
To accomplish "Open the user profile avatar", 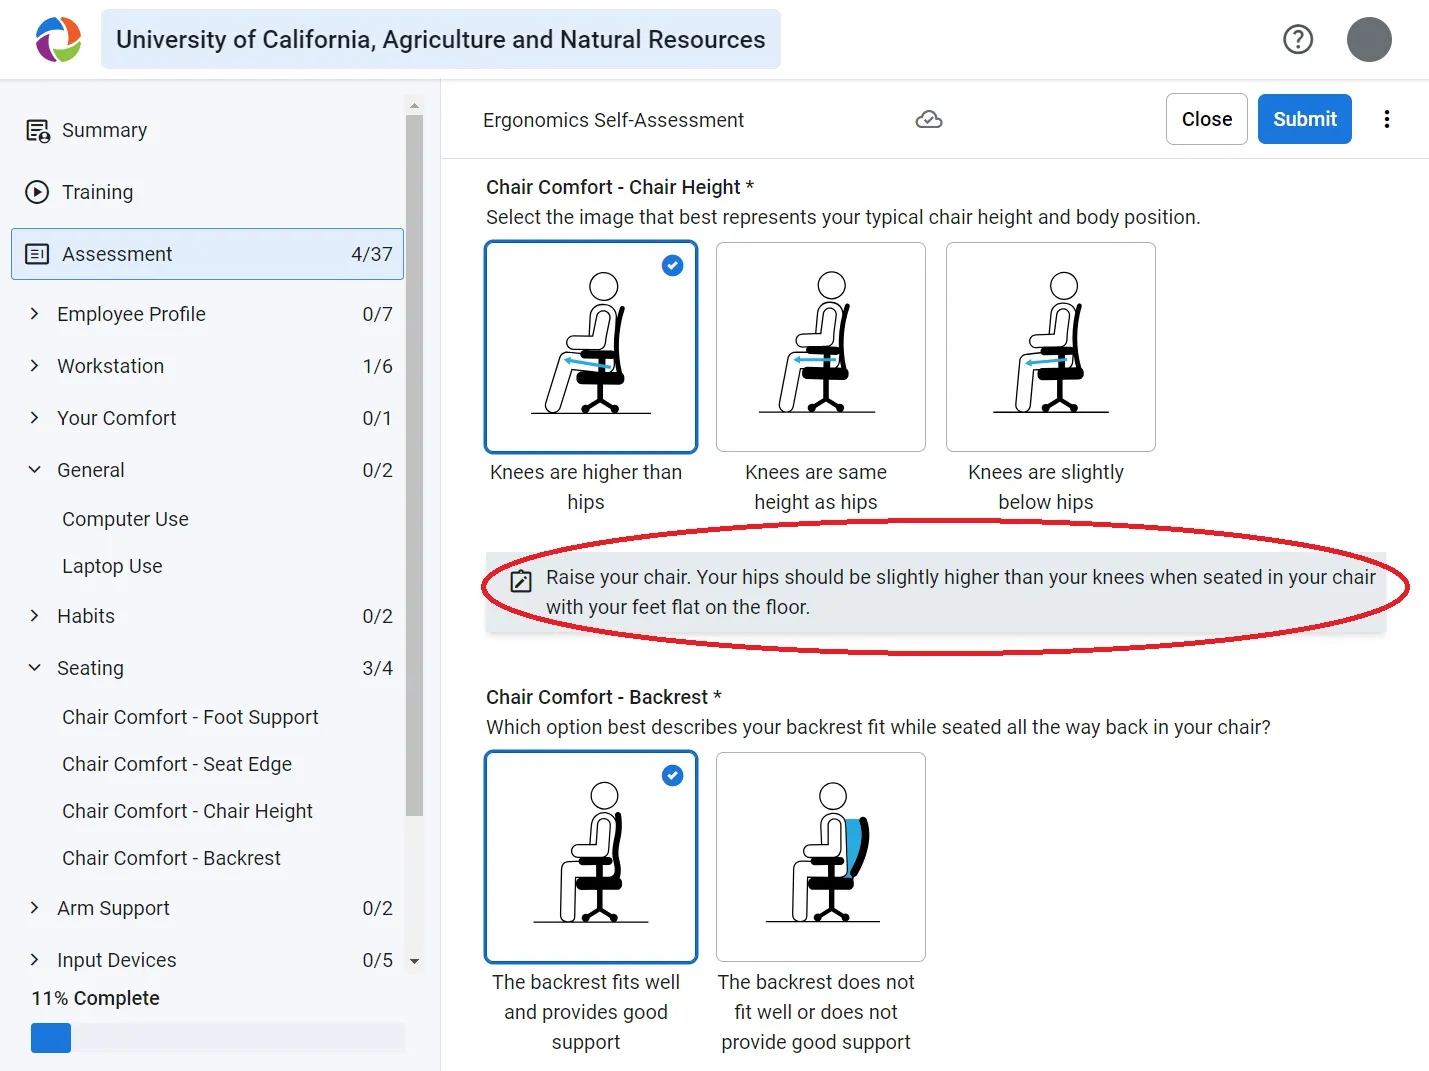I will coord(1368,39).
